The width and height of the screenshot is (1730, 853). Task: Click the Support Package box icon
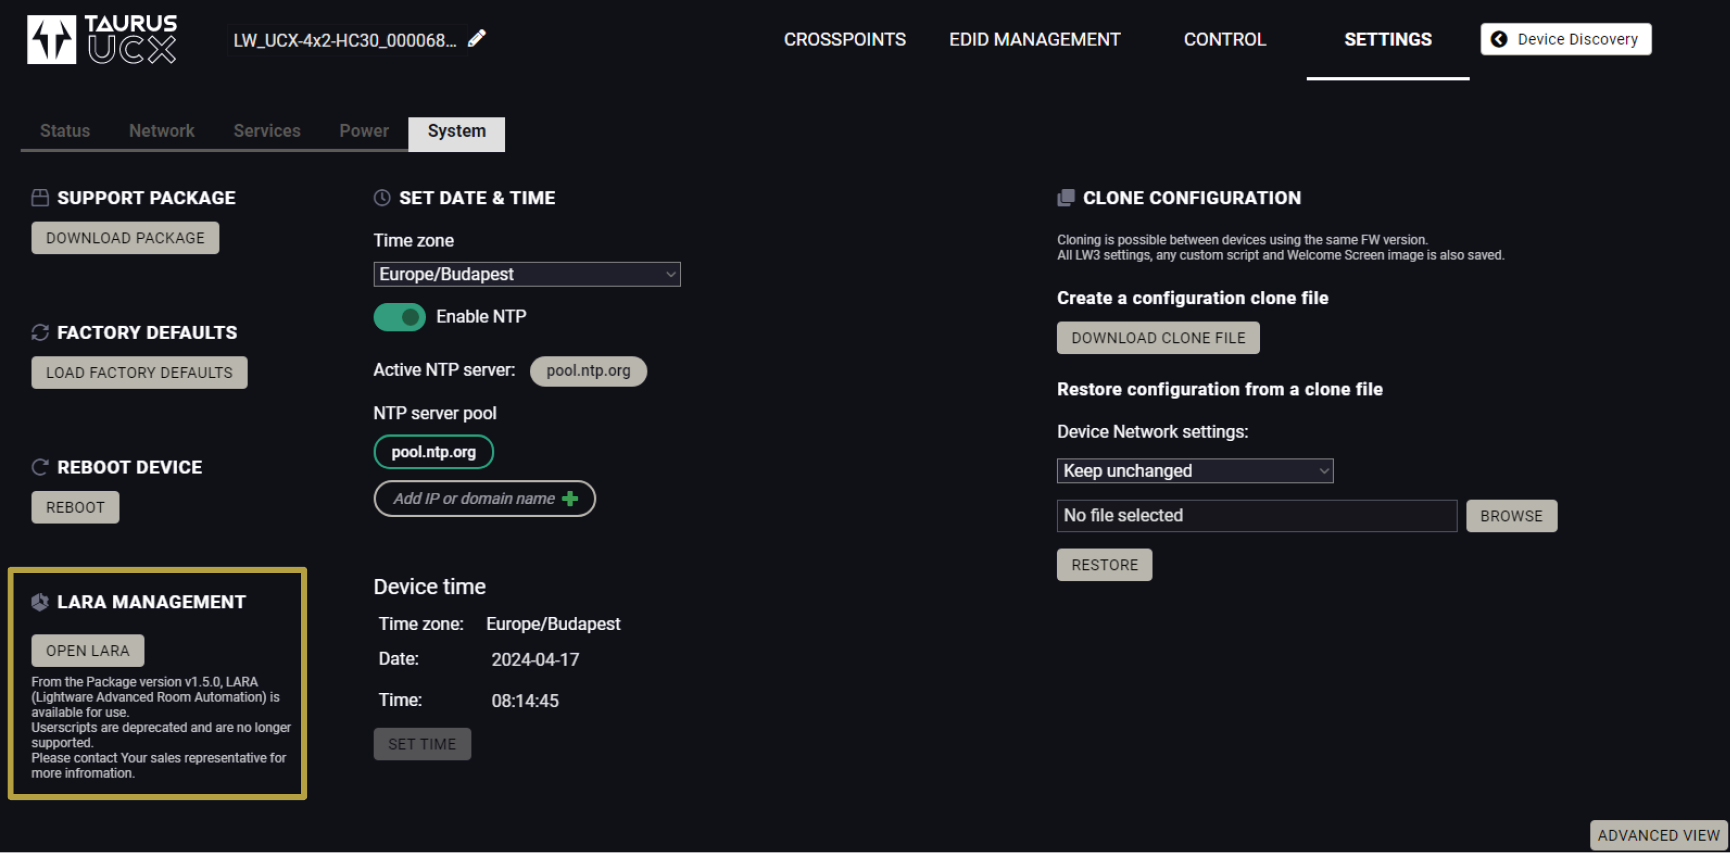(40, 198)
